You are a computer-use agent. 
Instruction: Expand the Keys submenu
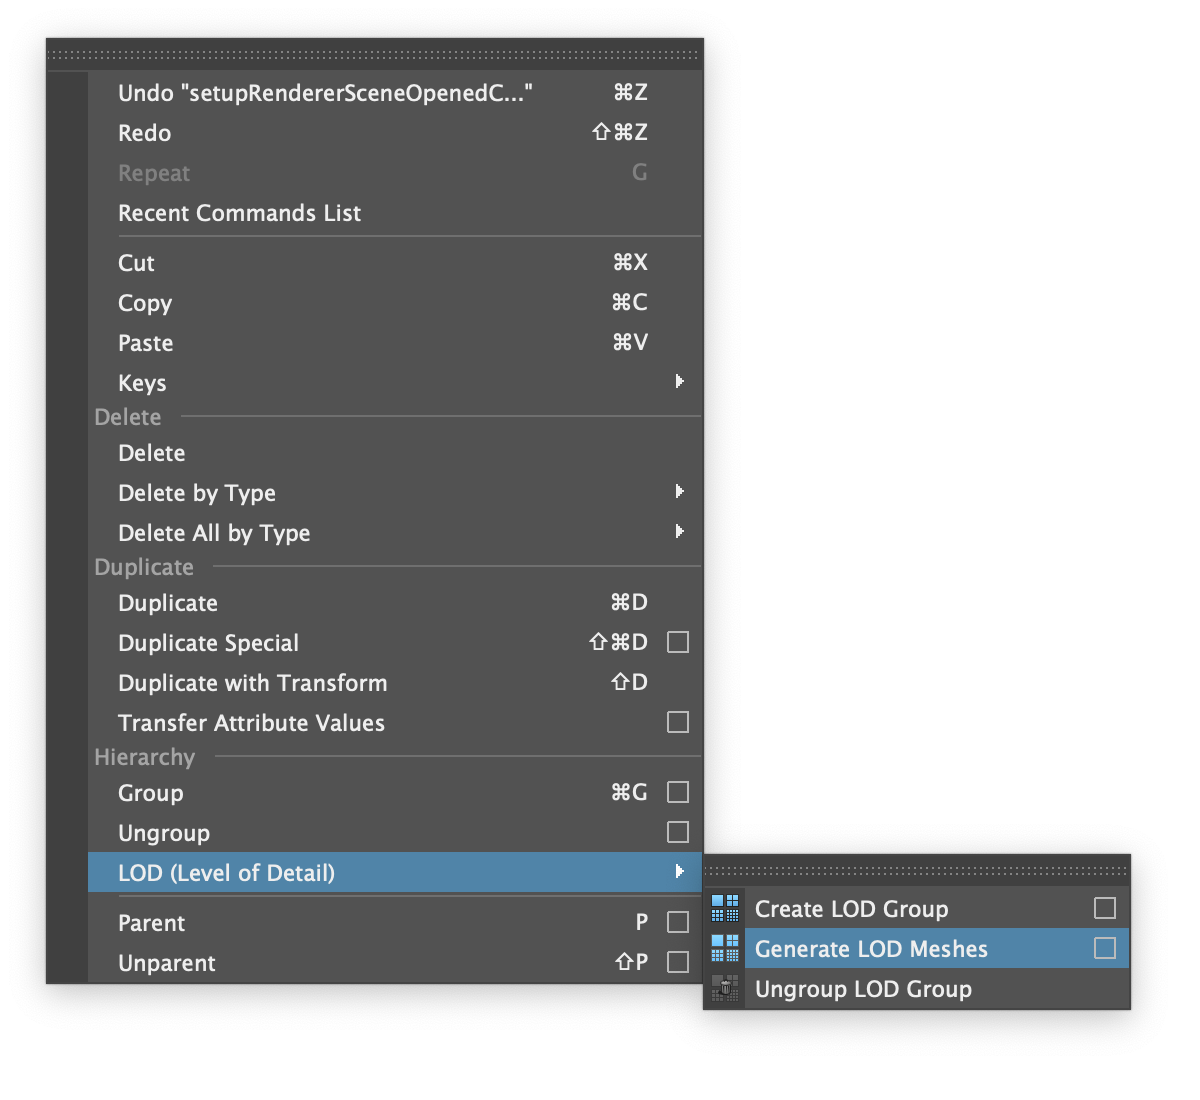coord(679,381)
